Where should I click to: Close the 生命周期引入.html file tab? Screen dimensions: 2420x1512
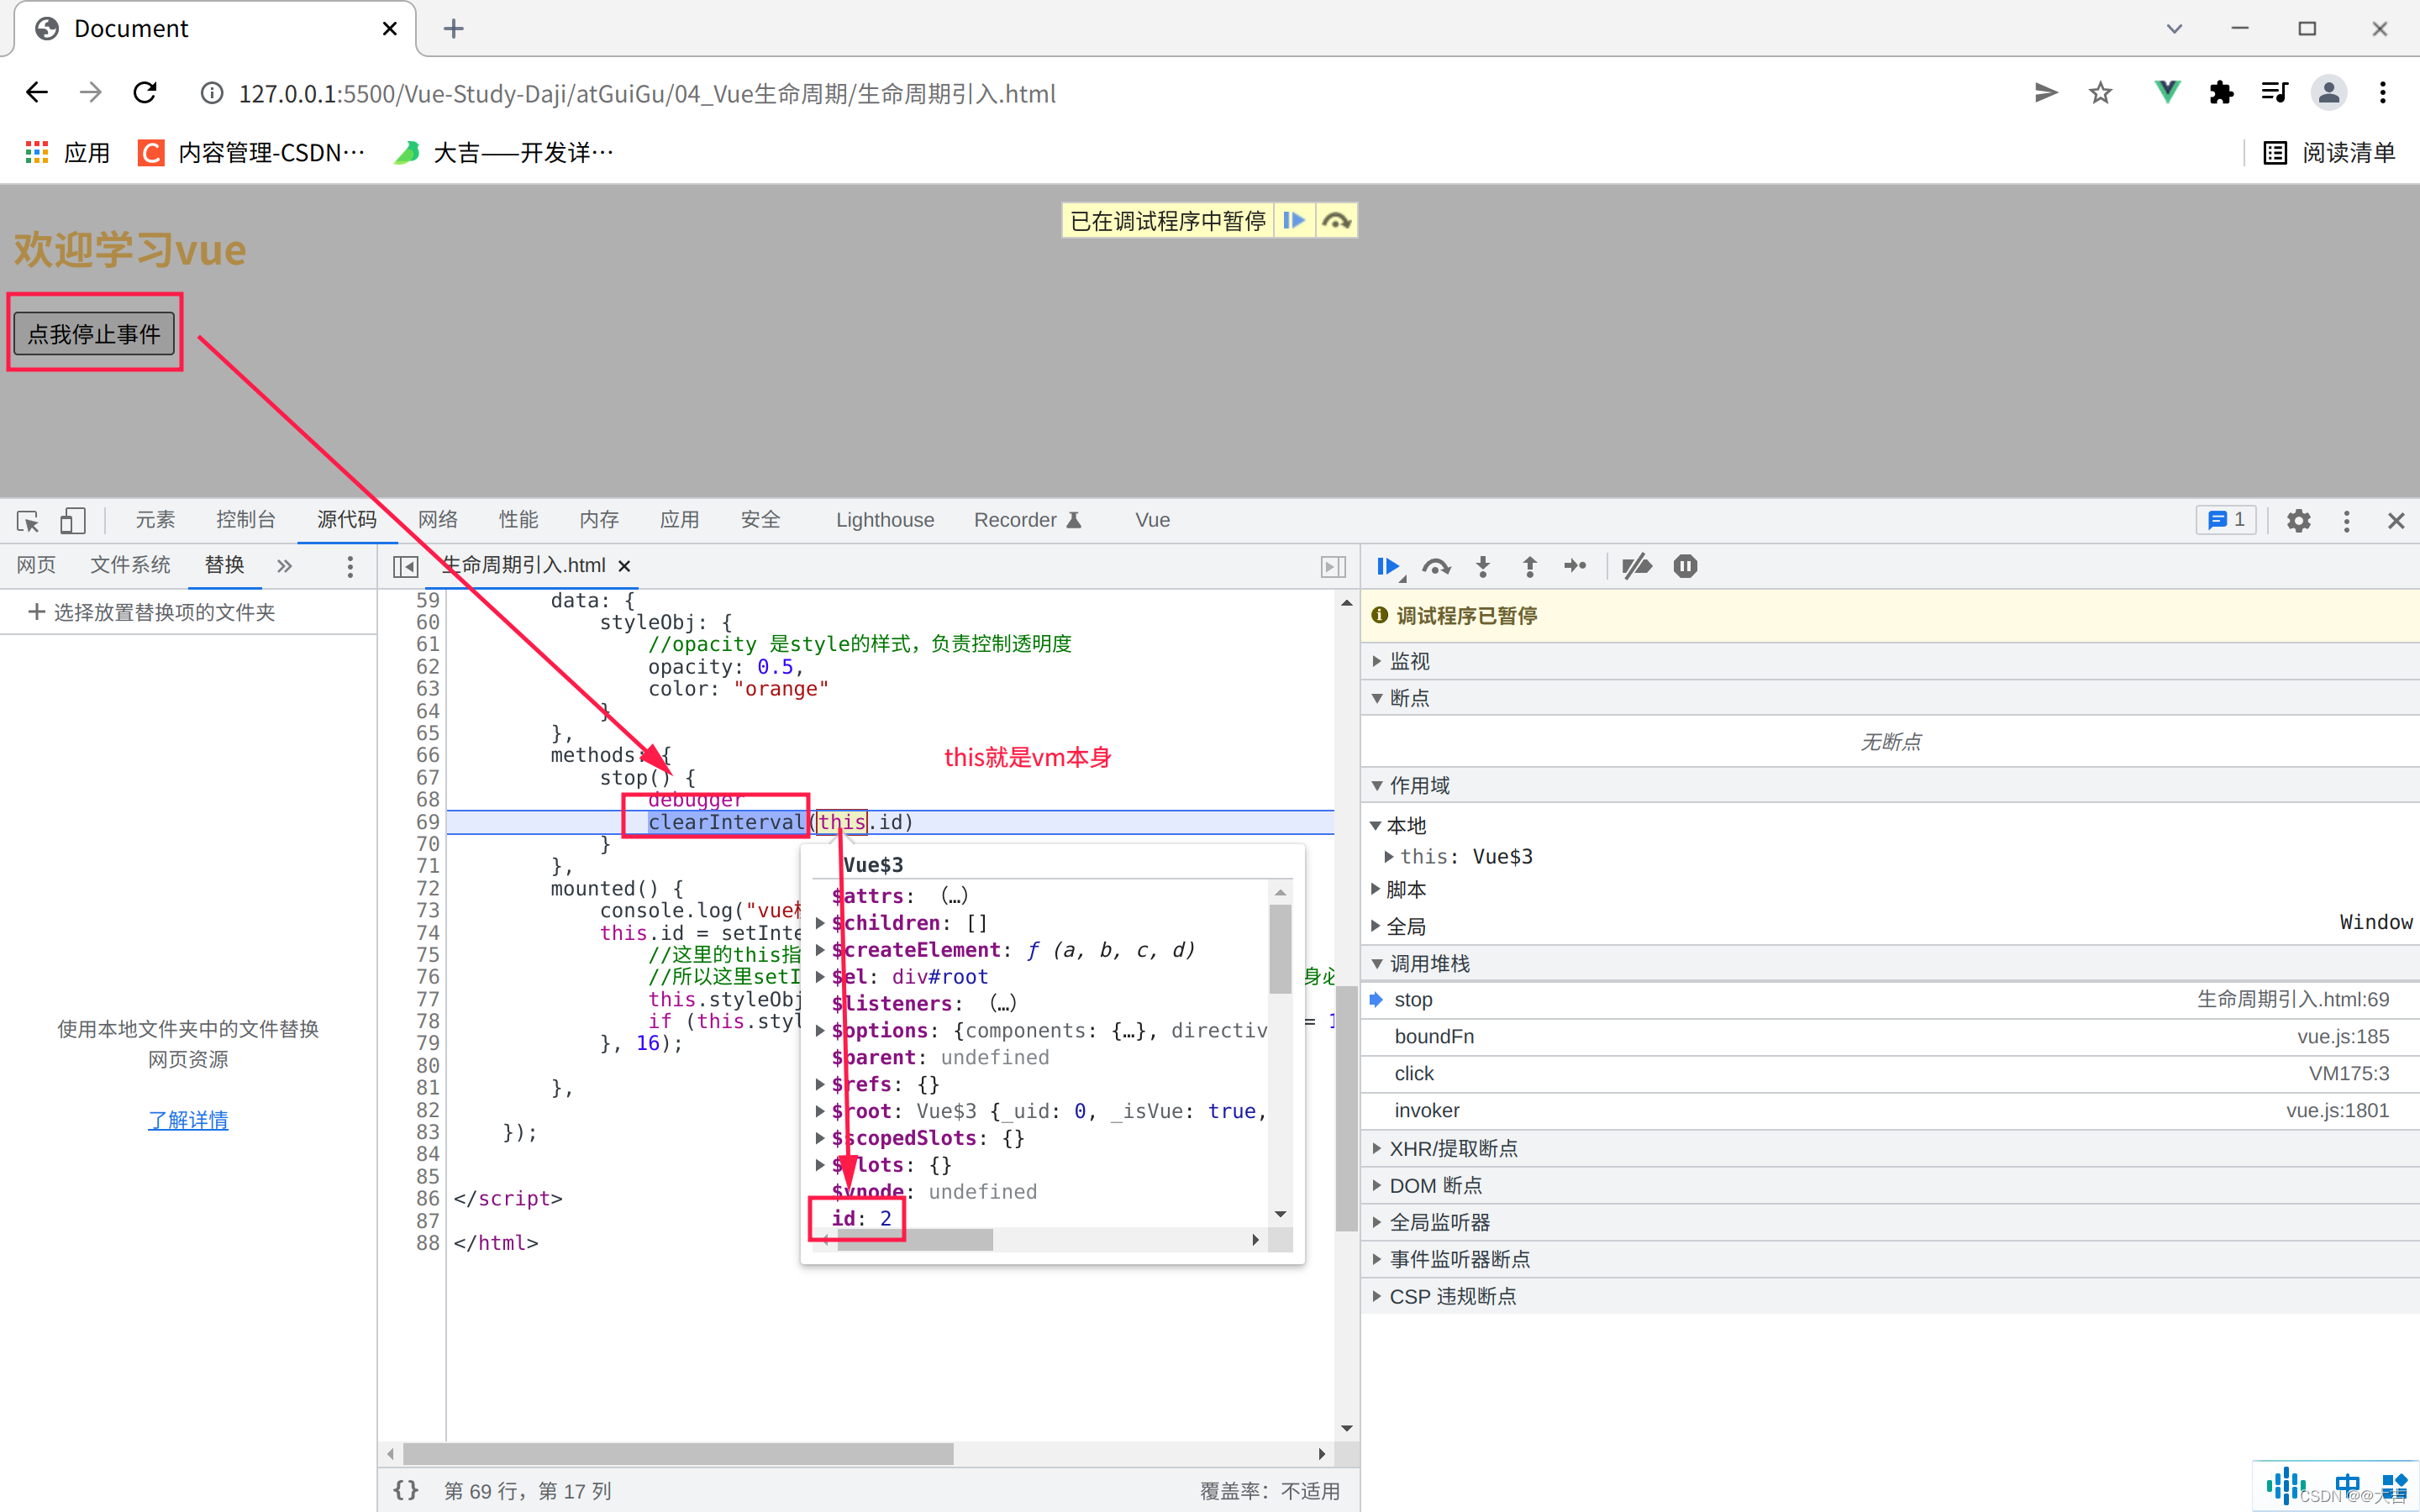coord(625,566)
